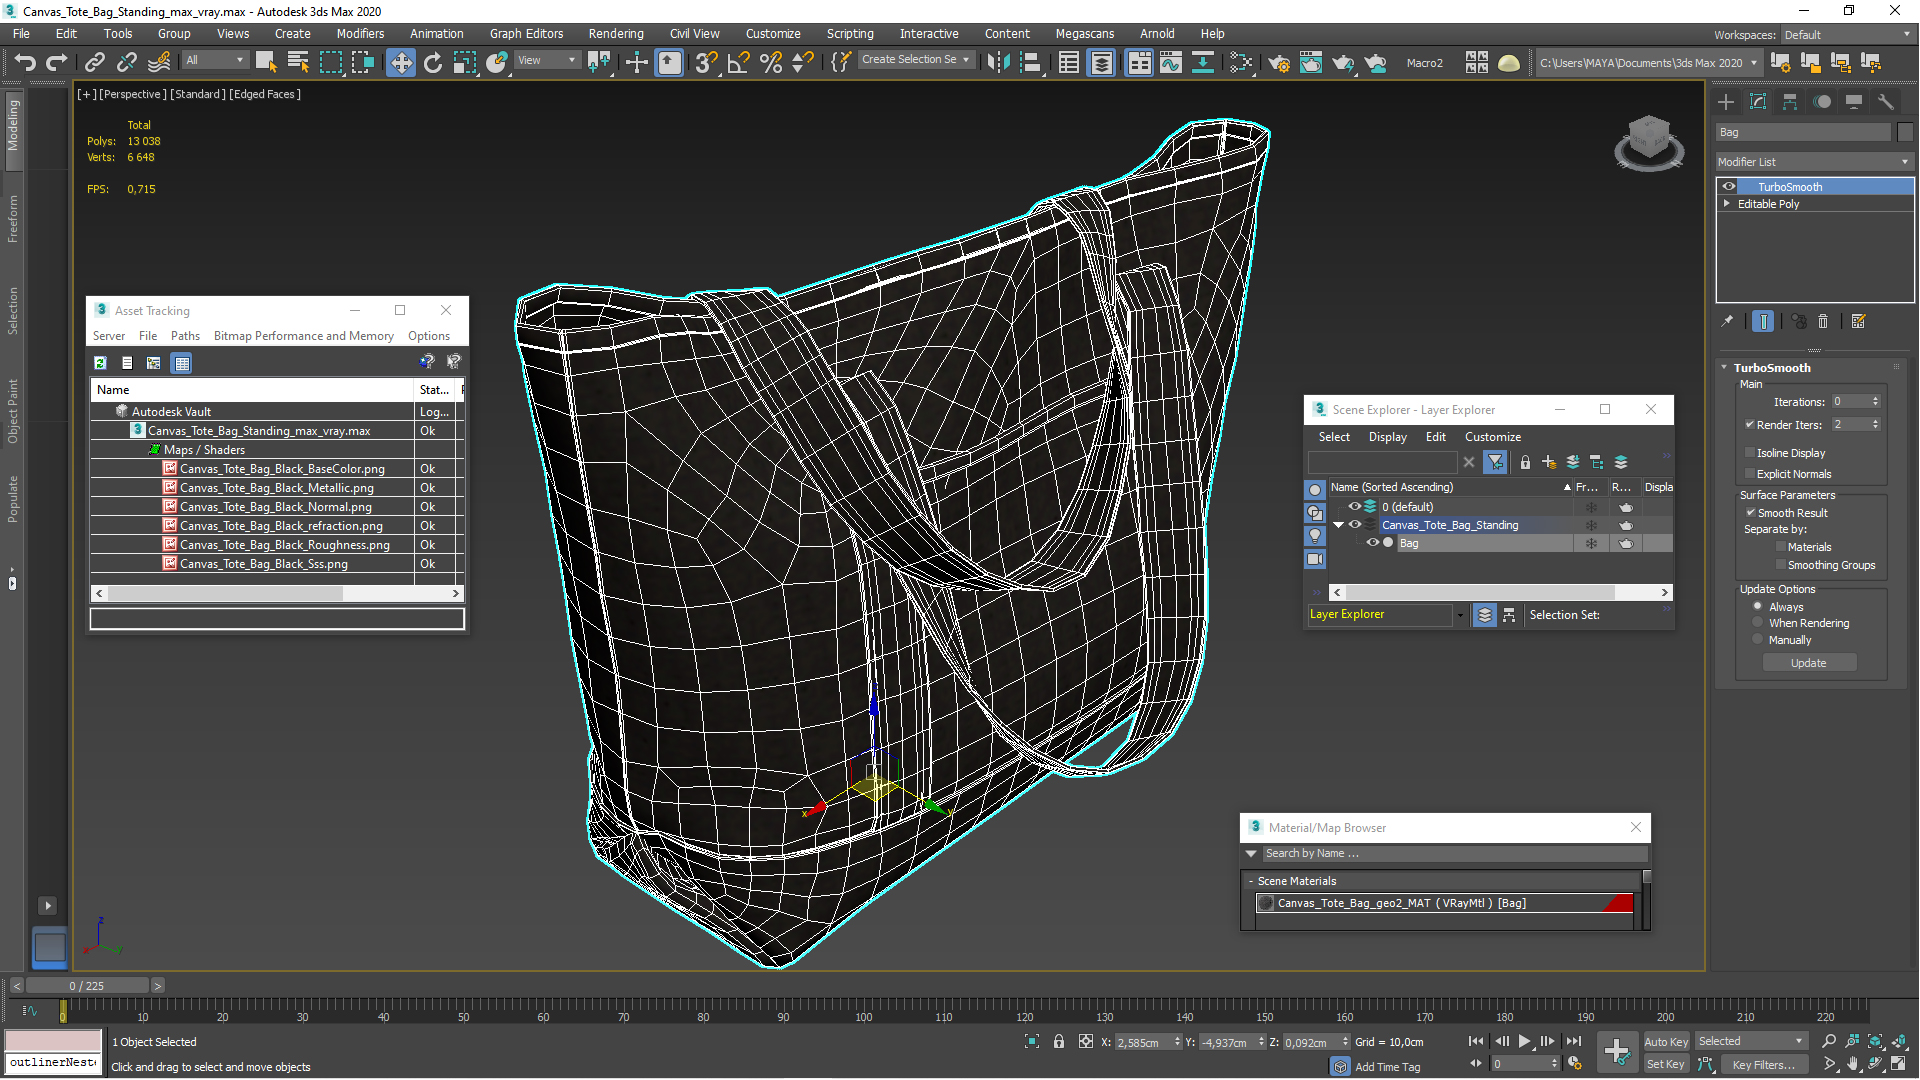This screenshot has height=1080, width=1920.
Task: Open the Hierarchy panel tab
Action: (x=1790, y=102)
